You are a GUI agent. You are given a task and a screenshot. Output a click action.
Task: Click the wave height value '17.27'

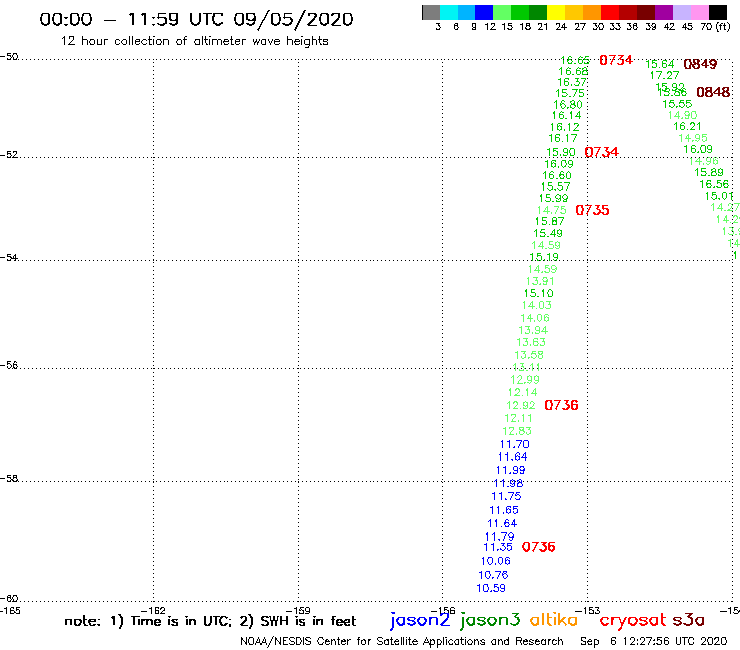coord(664,76)
